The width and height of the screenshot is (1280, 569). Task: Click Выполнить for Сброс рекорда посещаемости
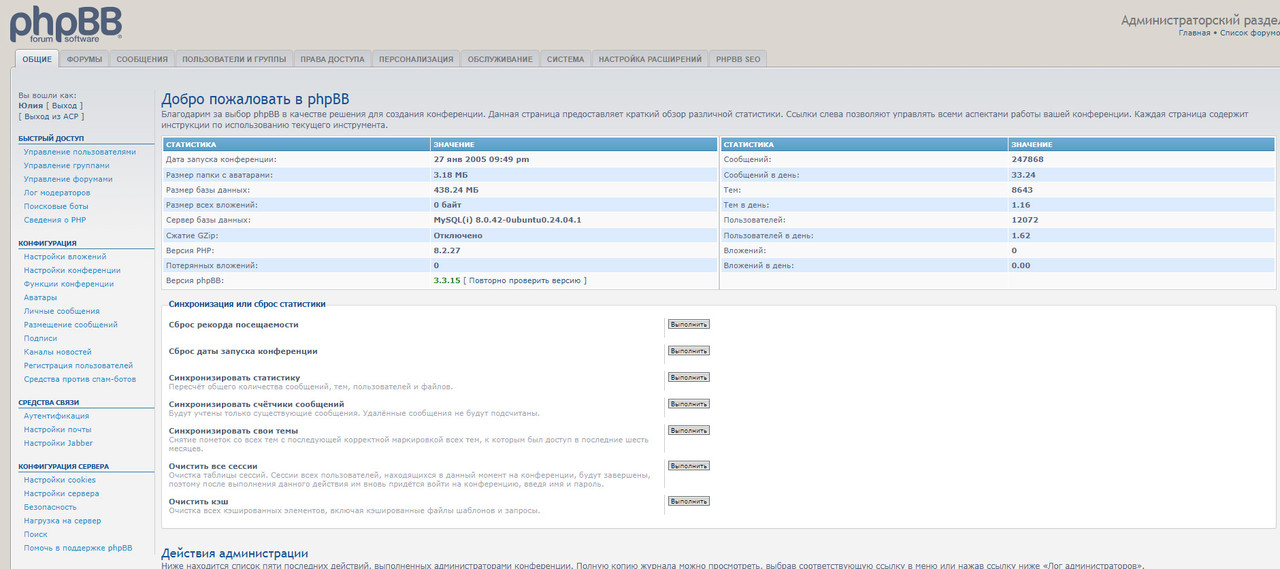pos(688,324)
